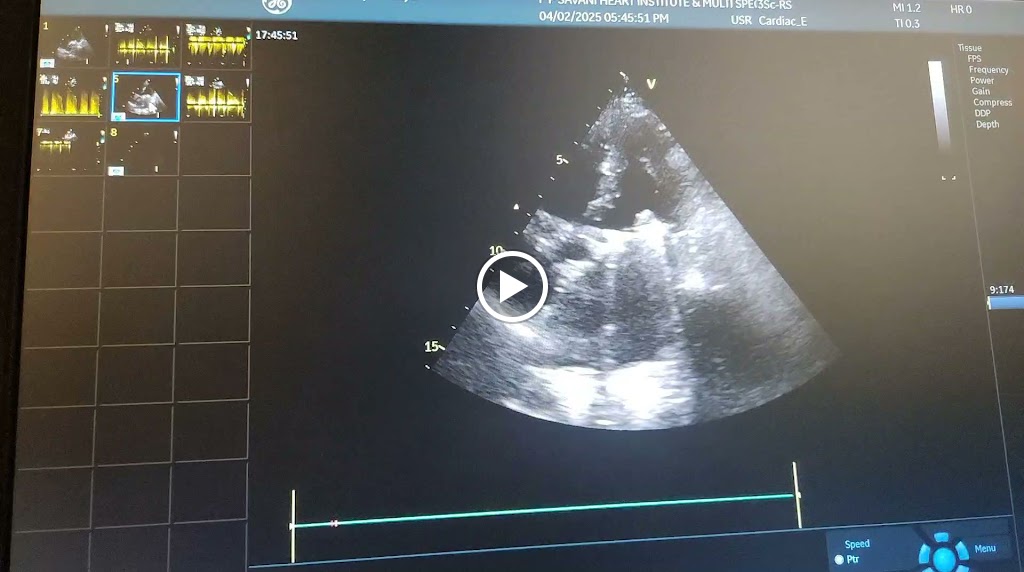1024x572 pixels.
Task: Click cine icon on thumbnail 8
Action: pyautogui.click(x=116, y=170)
